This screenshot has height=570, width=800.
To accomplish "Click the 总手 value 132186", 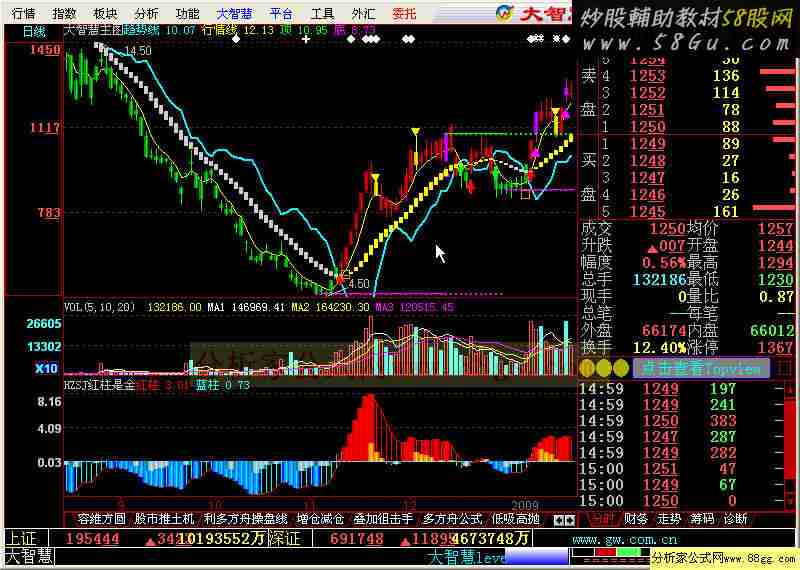I will (659, 280).
